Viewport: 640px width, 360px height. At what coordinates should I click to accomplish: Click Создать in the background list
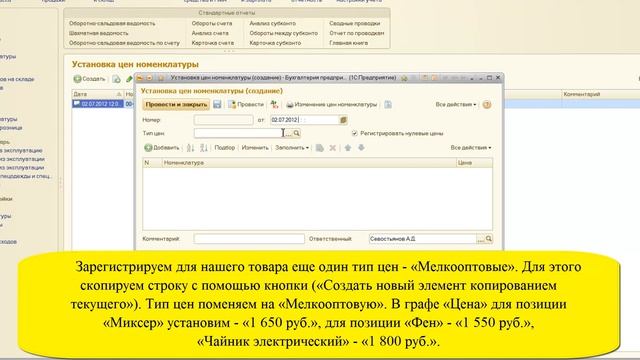click(89, 79)
